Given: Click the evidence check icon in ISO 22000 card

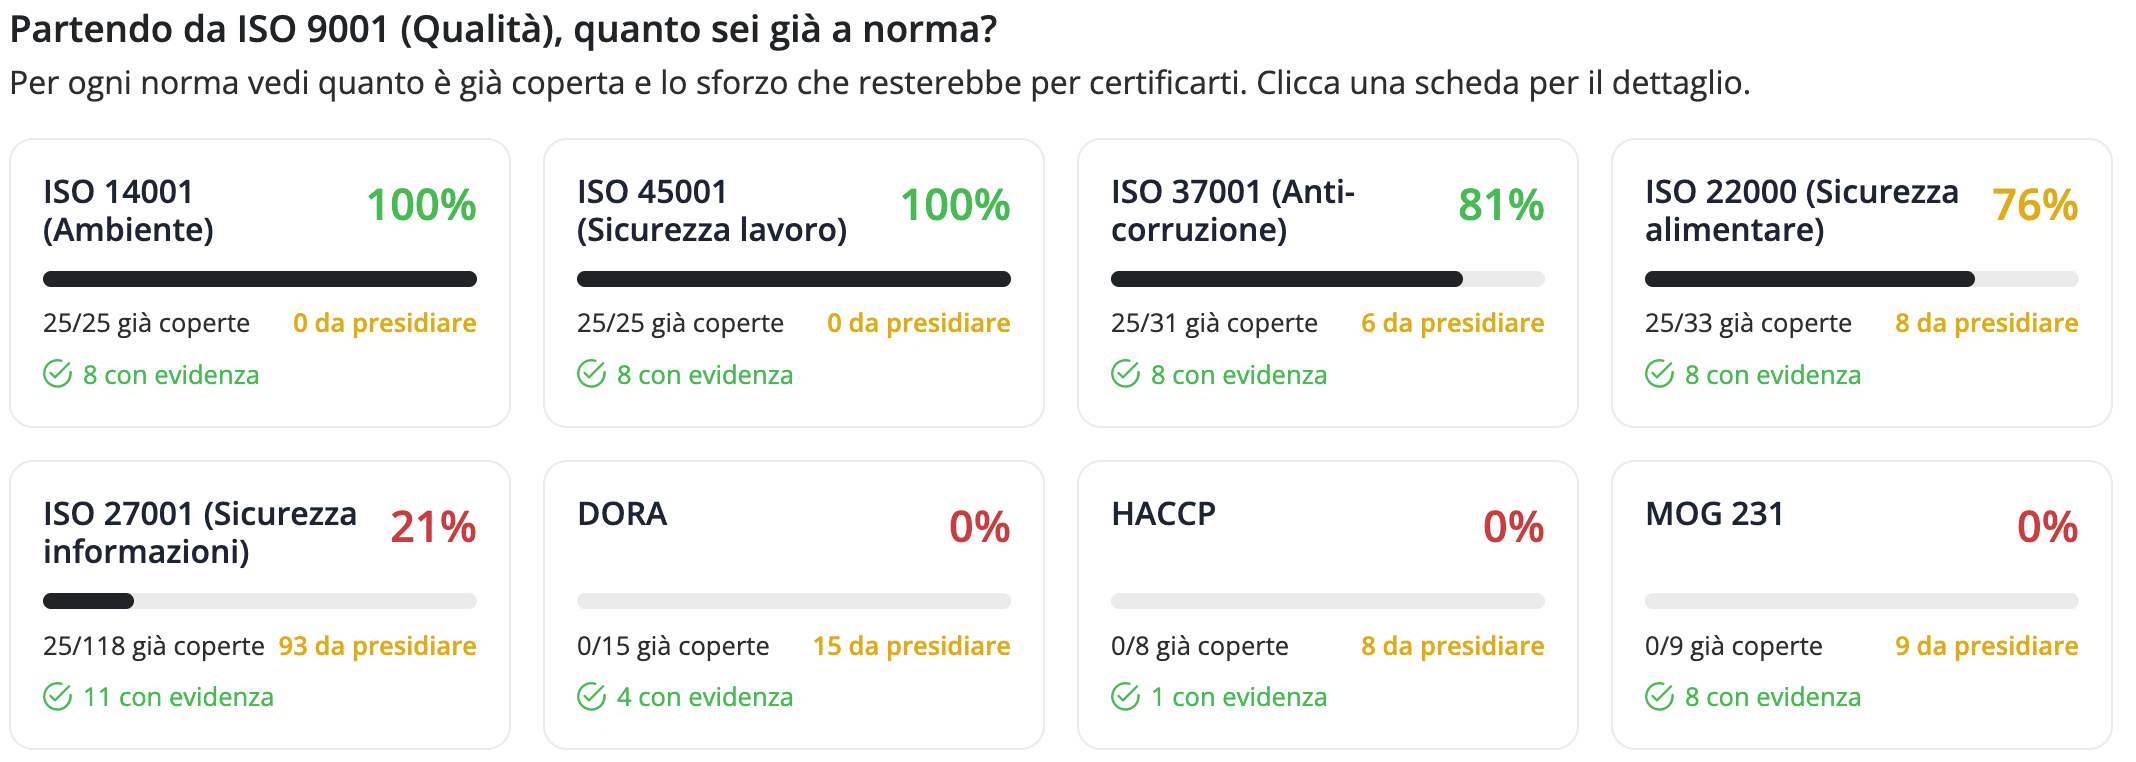Looking at the screenshot, I should (1660, 374).
